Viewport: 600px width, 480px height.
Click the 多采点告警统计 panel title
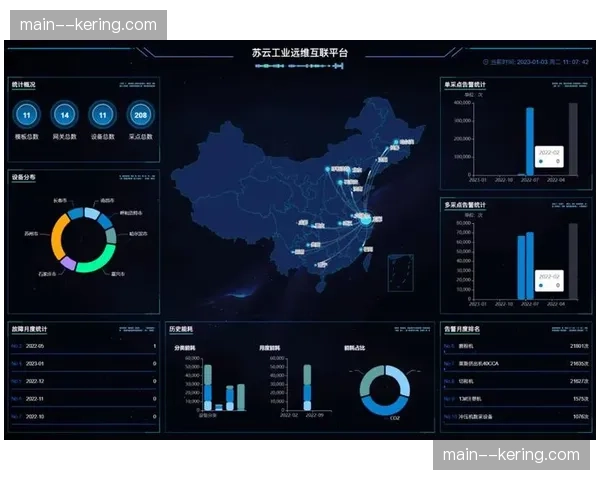click(x=465, y=205)
